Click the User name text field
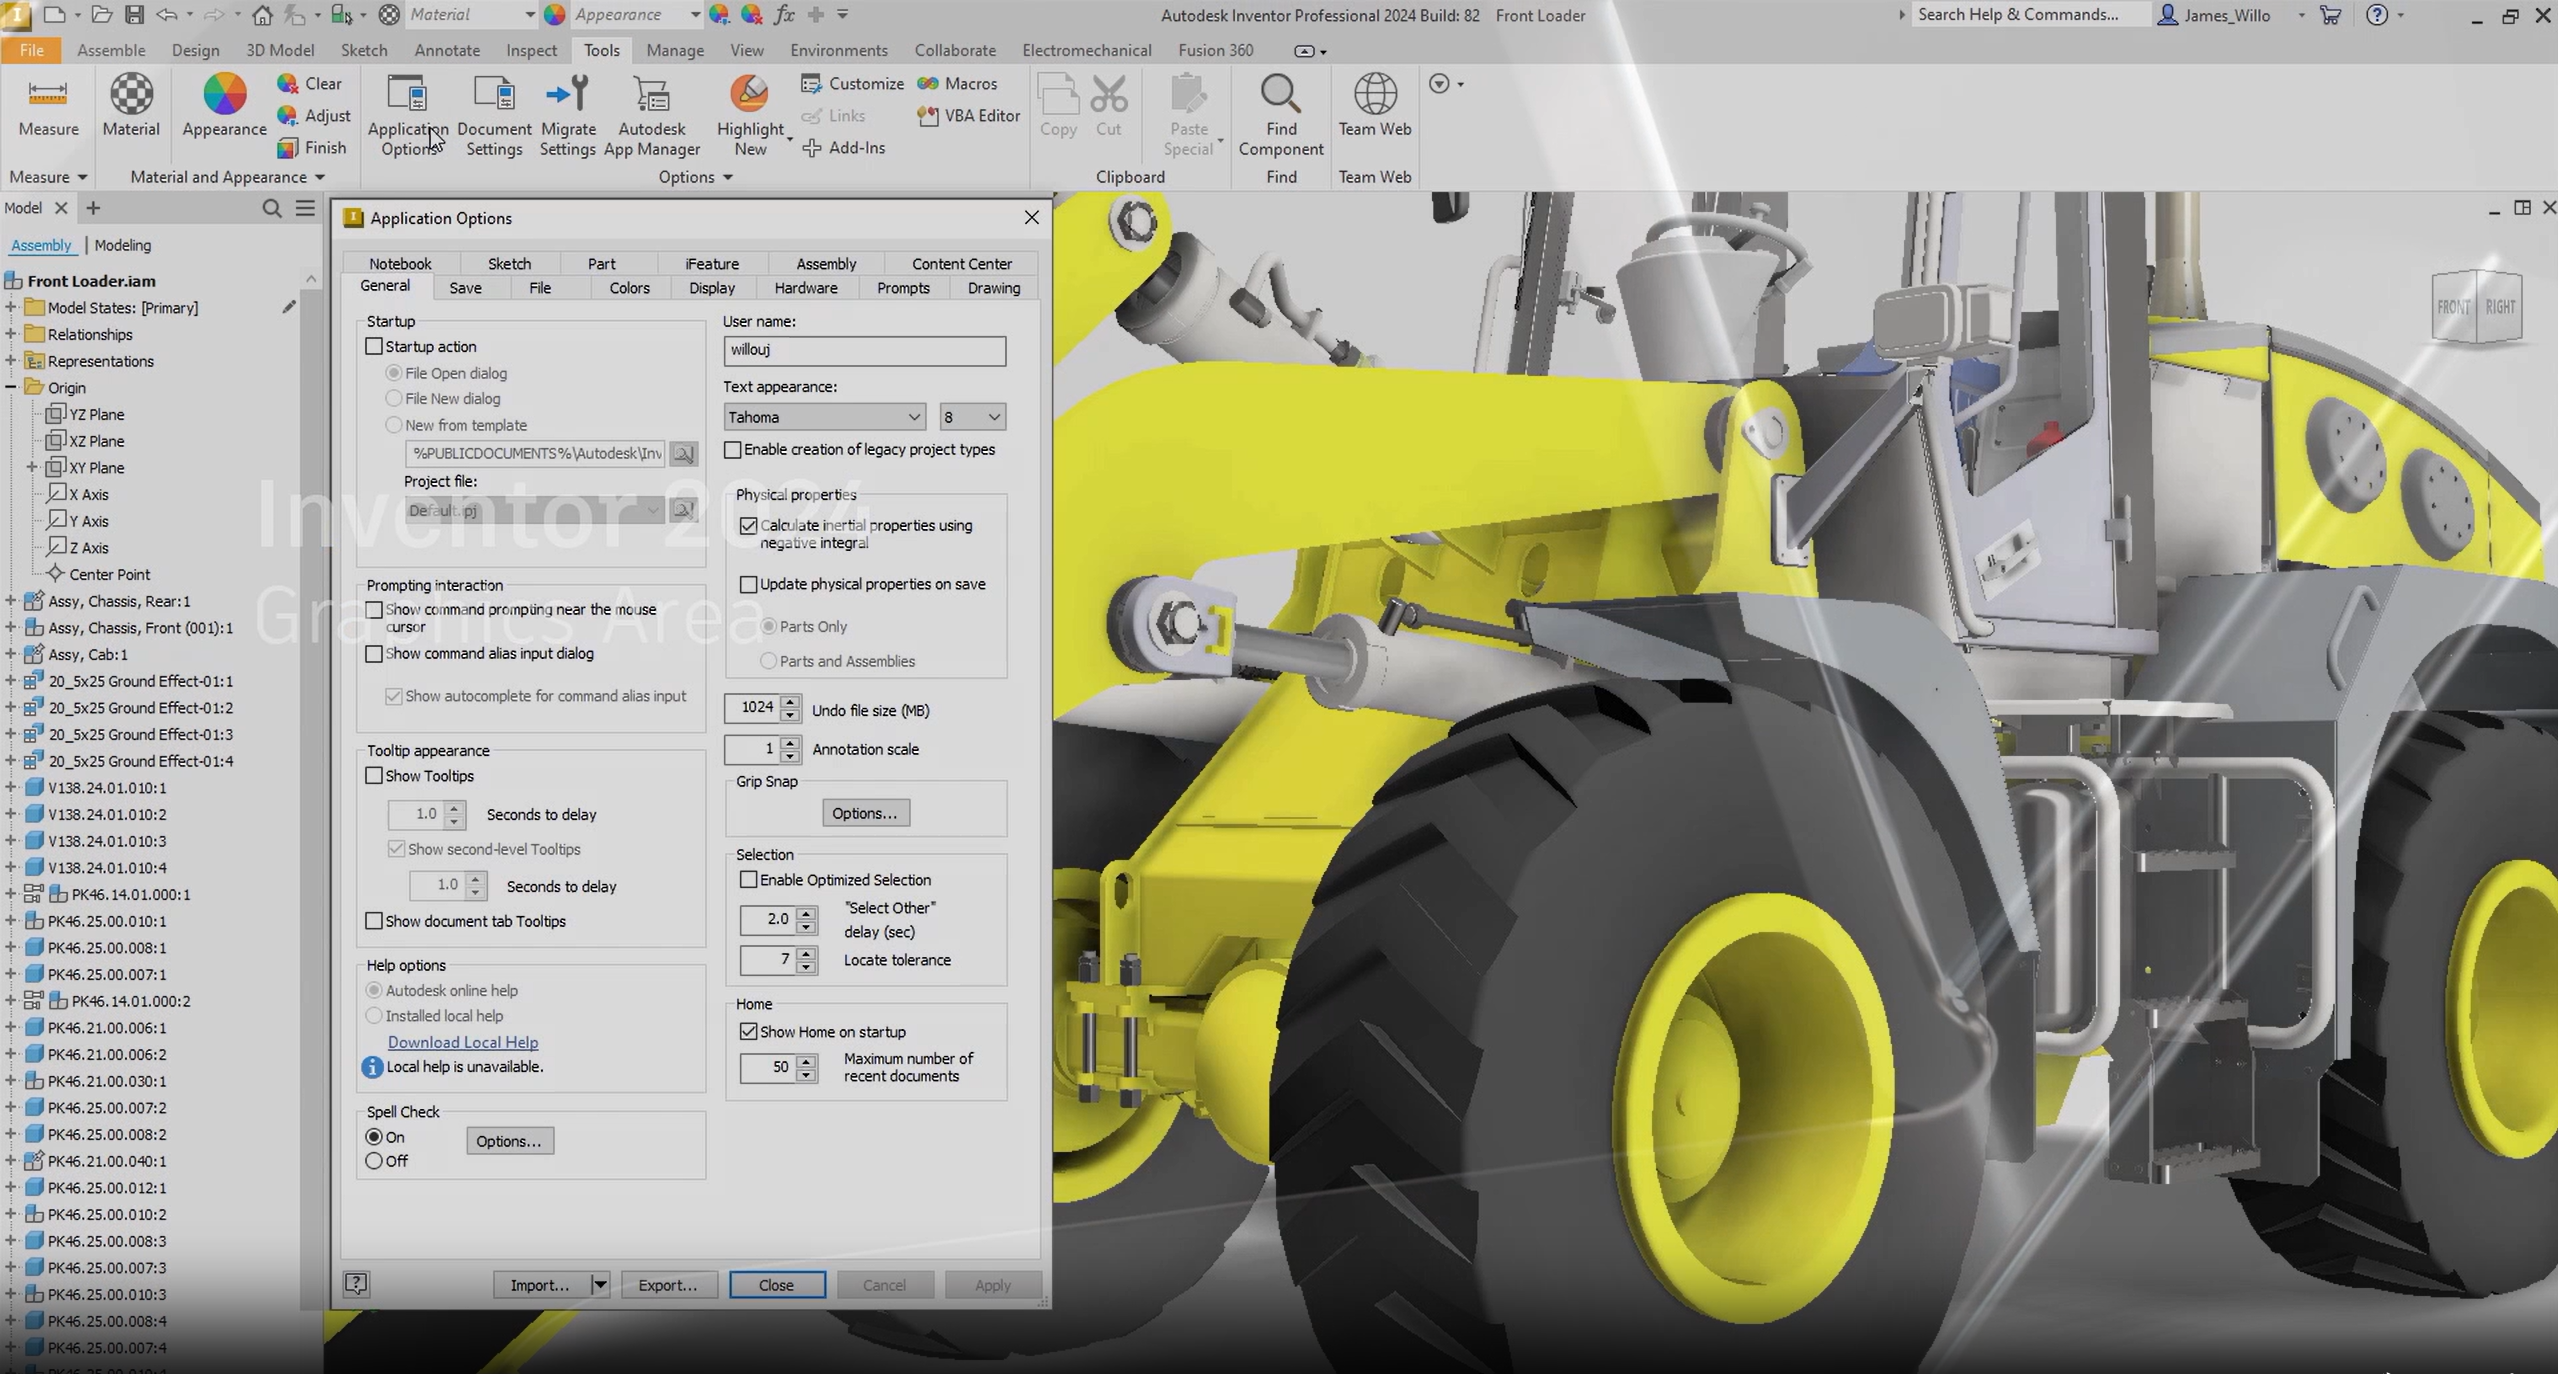Screen dimensions: 2558x1374 point(864,350)
